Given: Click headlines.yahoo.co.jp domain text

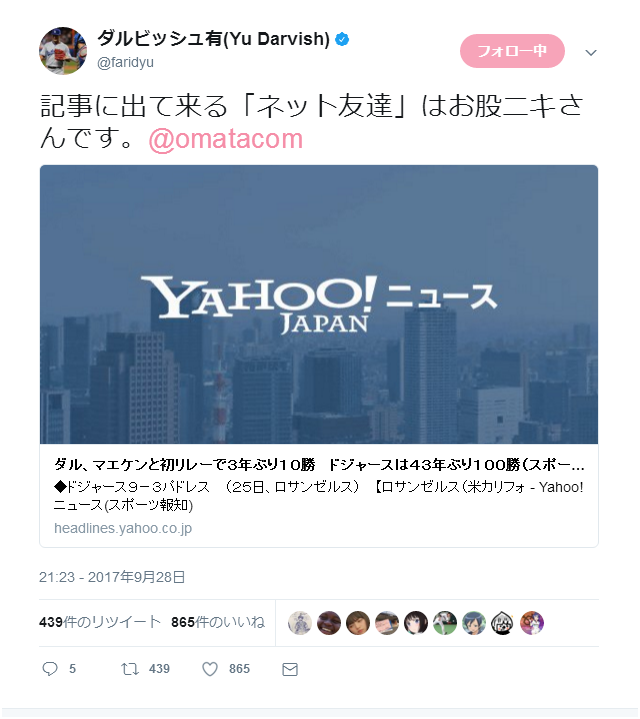Looking at the screenshot, I should 123,528.
